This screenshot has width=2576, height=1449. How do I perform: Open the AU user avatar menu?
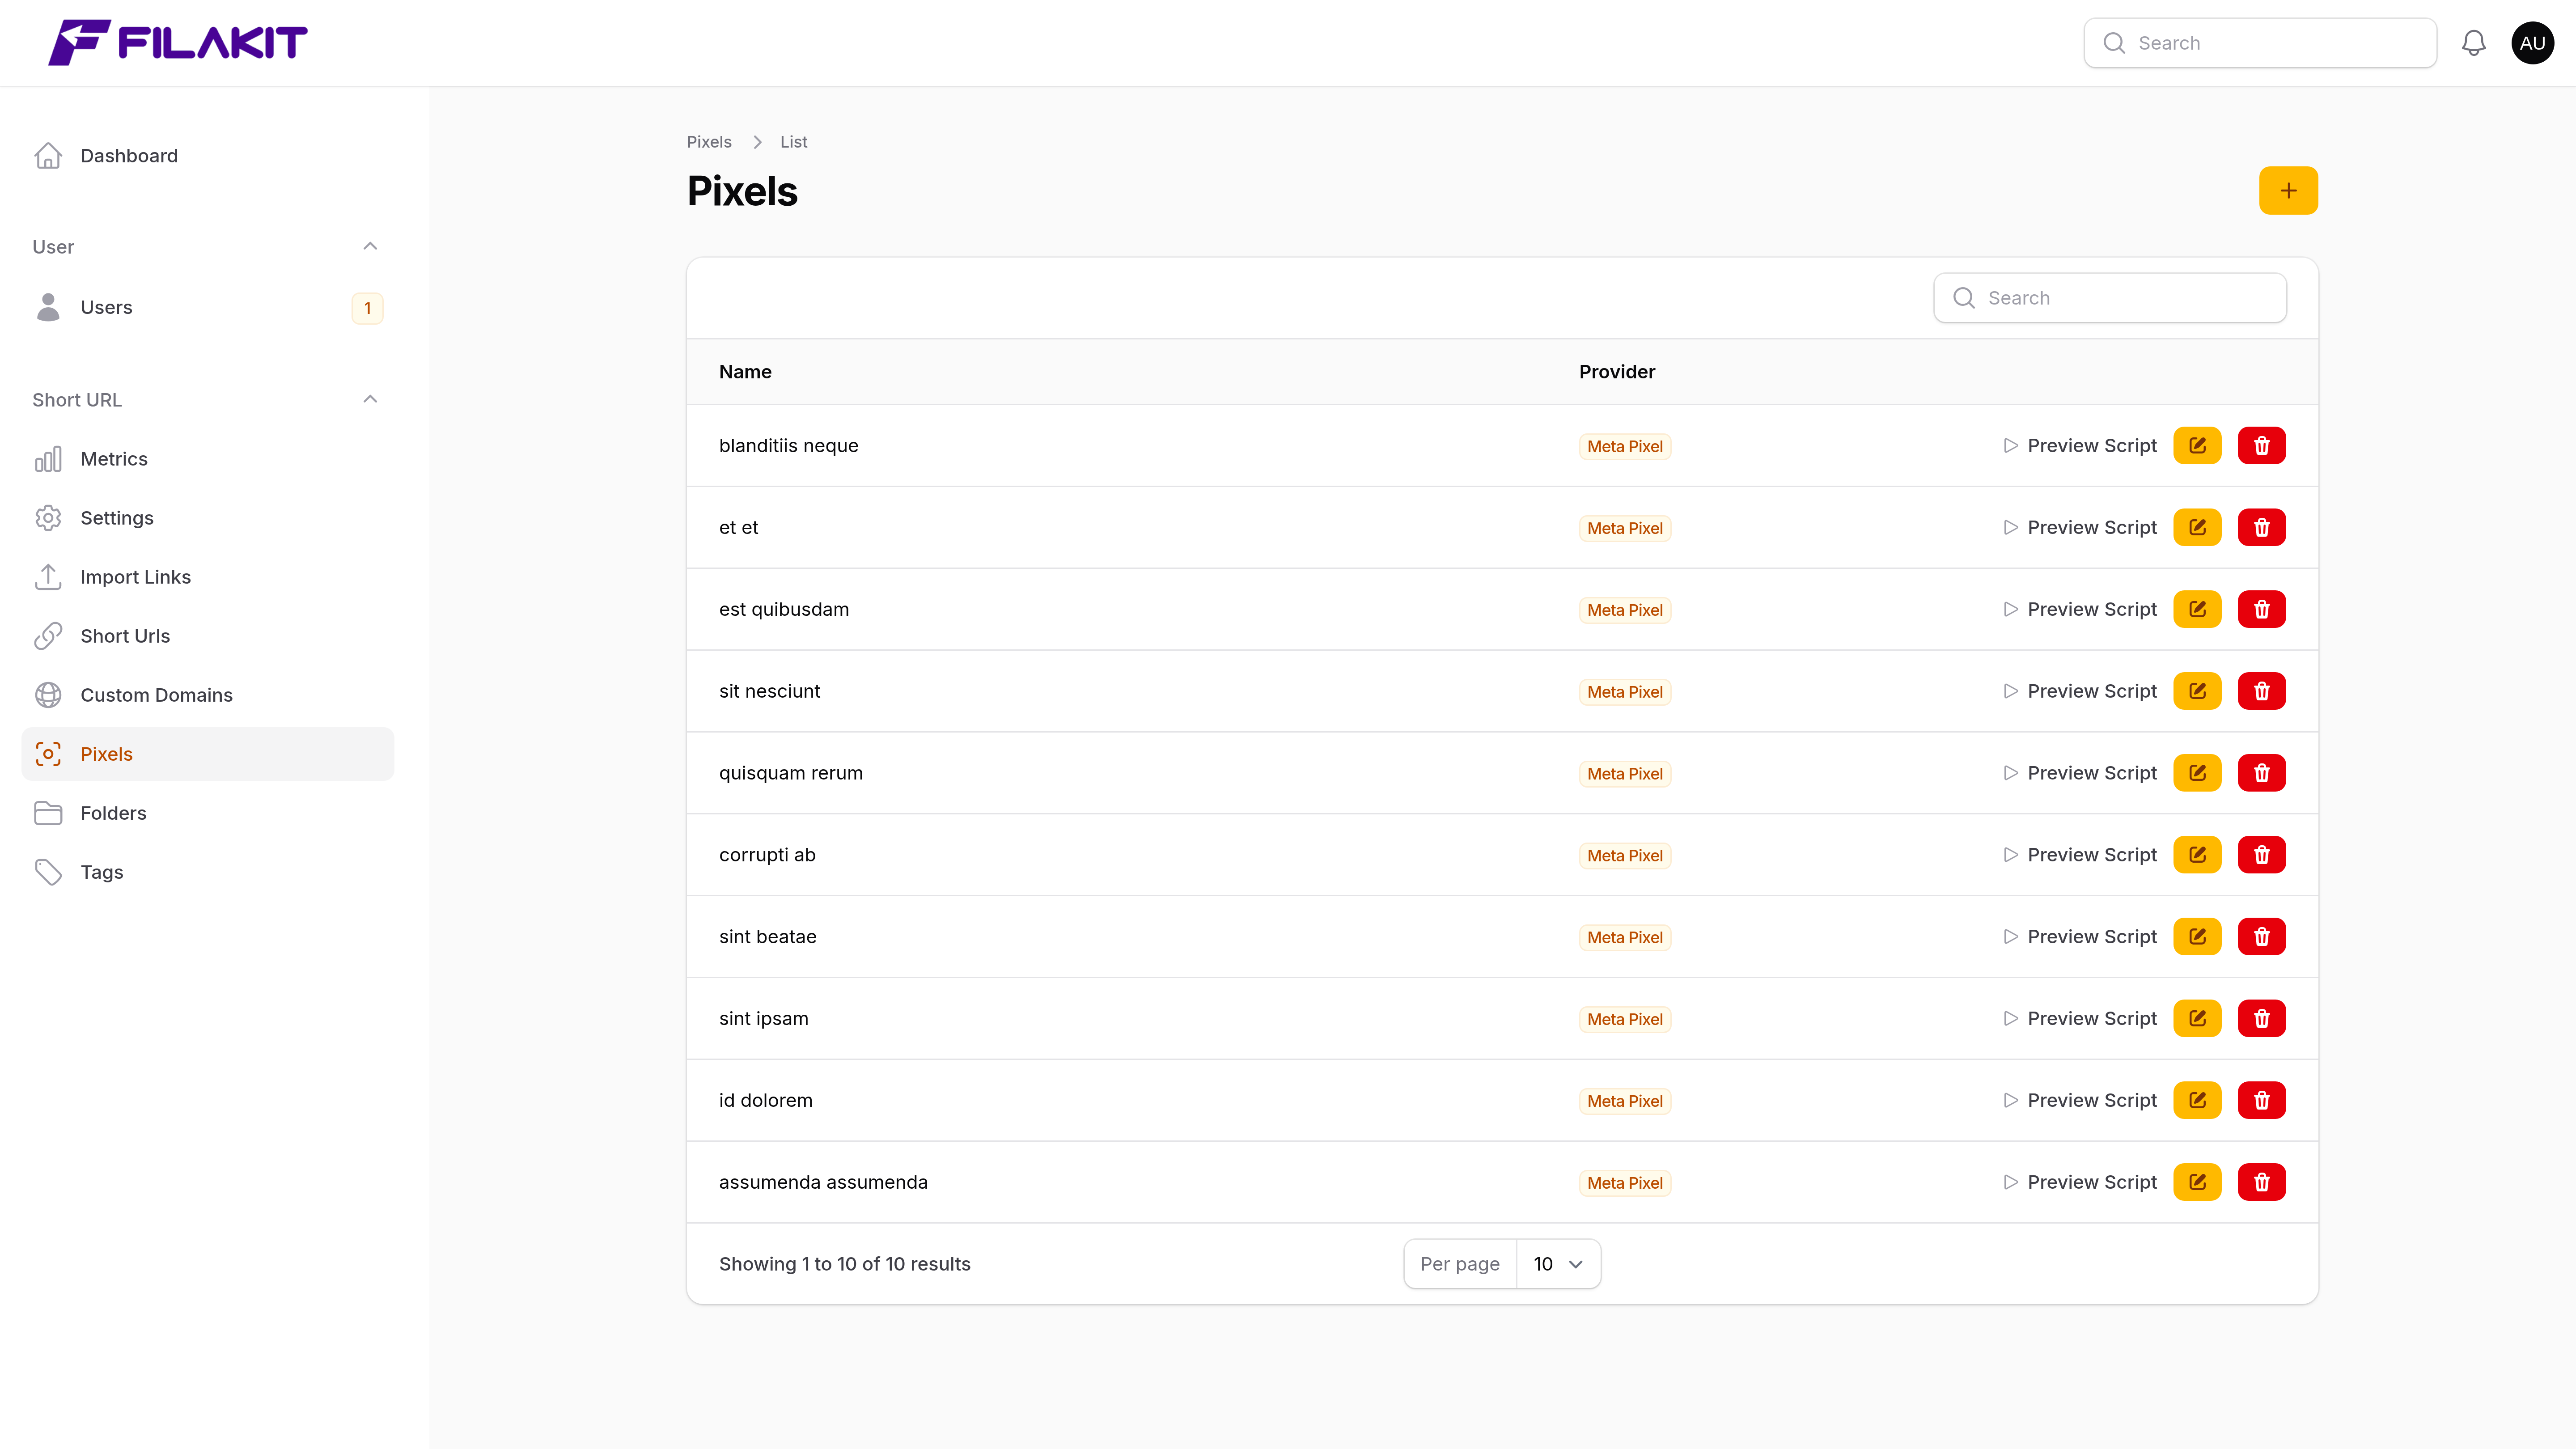[x=2532, y=43]
